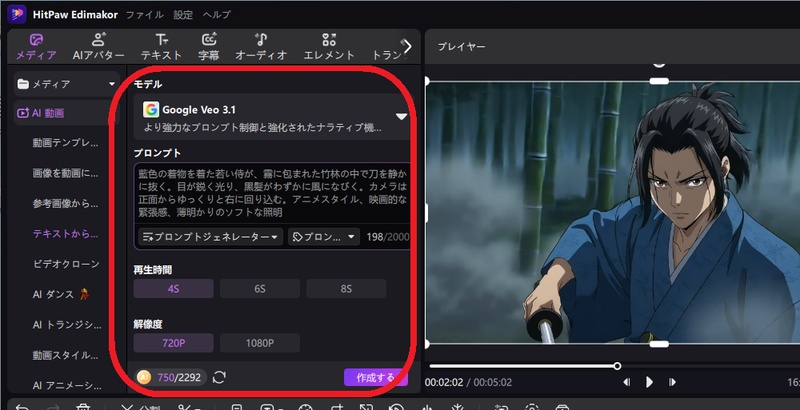Show more tabs with right chevron
The height and width of the screenshot is (410, 800).
[407, 46]
